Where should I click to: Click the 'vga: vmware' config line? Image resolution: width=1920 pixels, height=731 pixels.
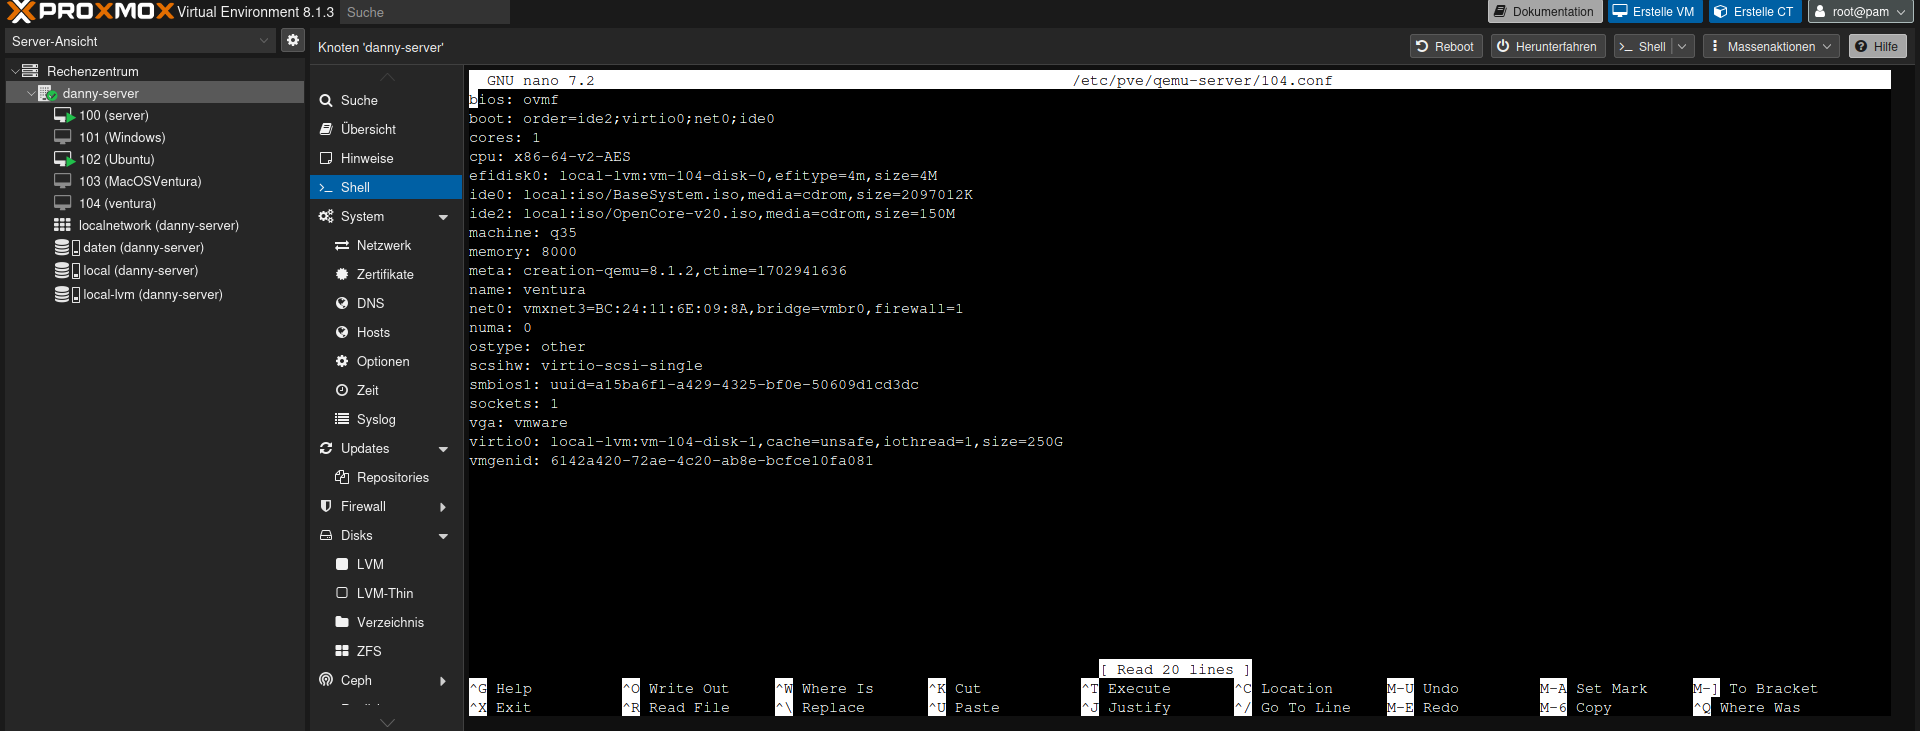click(518, 423)
